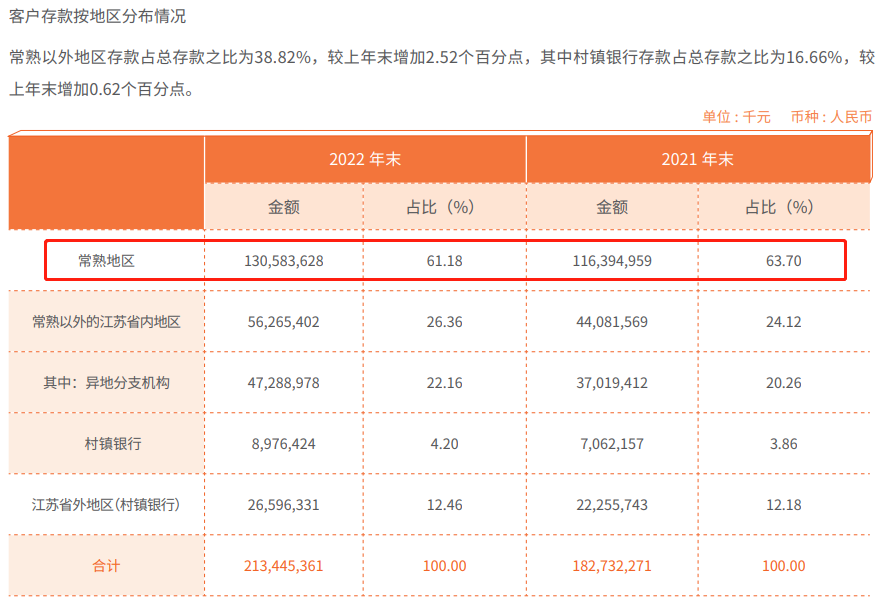This screenshot has width=884, height=610.
Task: Select the 合计 total row label
Action: [106, 565]
